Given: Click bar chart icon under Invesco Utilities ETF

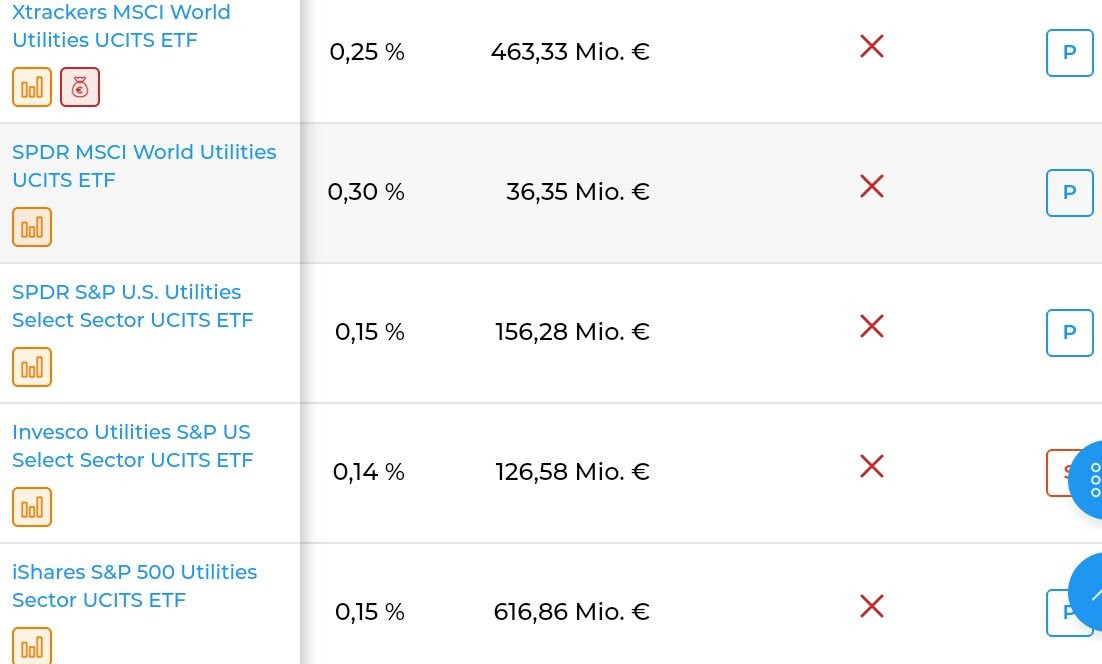Looking at the screenshot, I should click(32, 507).
